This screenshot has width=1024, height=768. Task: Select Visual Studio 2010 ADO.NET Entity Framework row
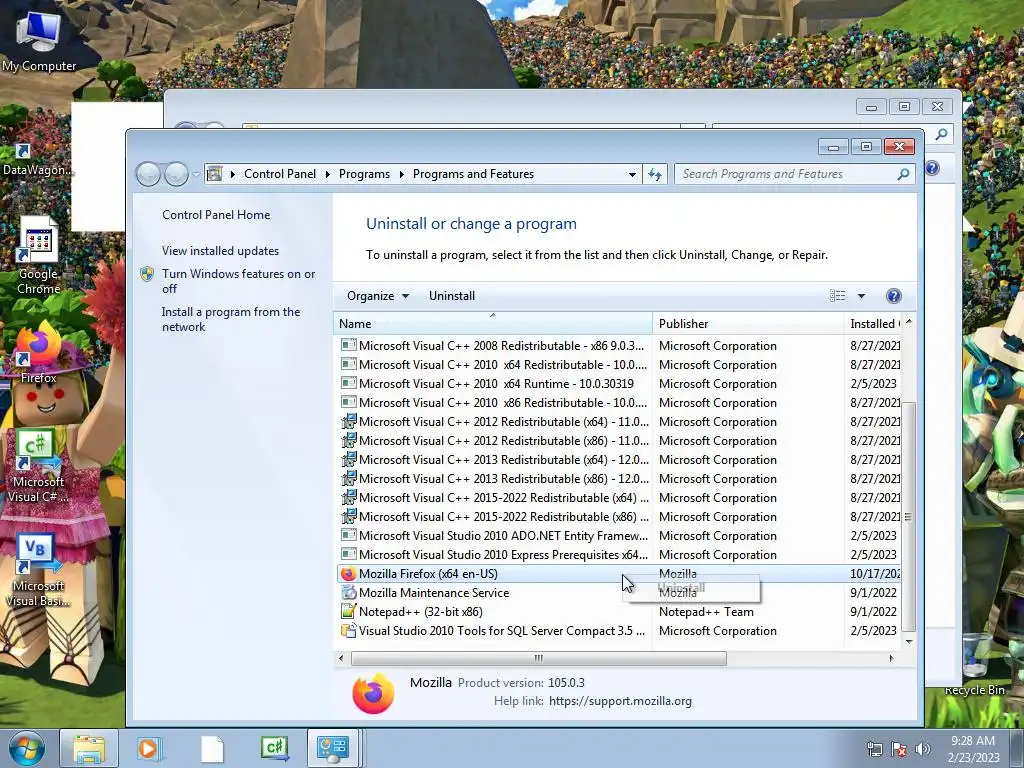618,536
